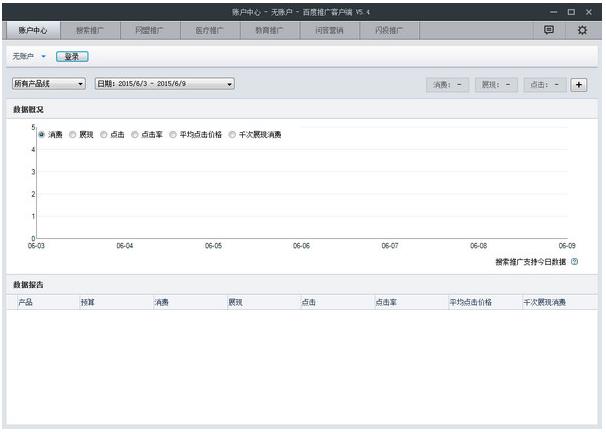This screenshot has height=432, width=606.
Task: Switch to the 问答营销 tab
Action: 329,30
